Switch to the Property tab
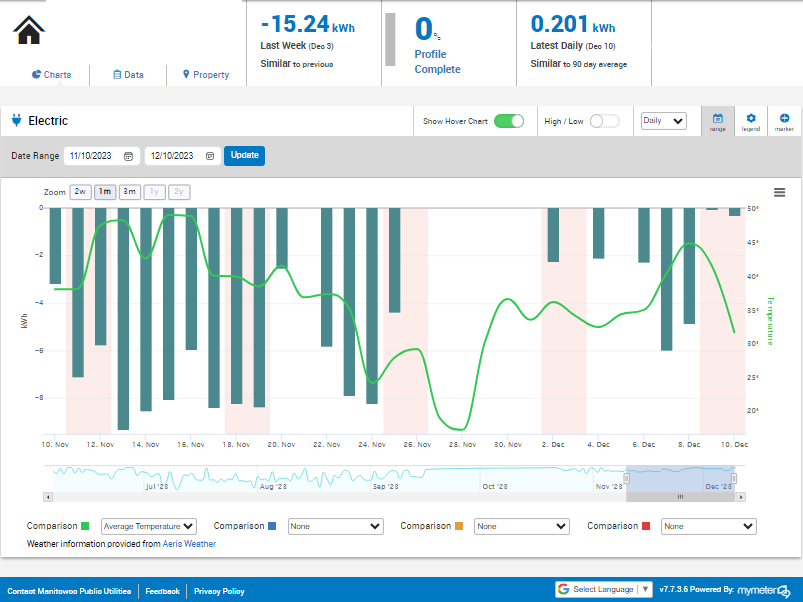The width and height of the screenshot is (803, 602). (x=205, y=75)
